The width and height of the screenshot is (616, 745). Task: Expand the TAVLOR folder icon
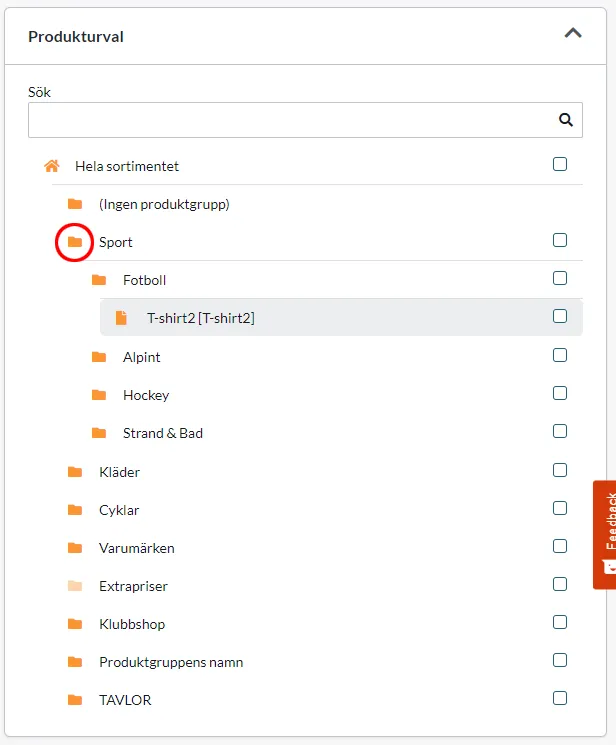point(75,700)
